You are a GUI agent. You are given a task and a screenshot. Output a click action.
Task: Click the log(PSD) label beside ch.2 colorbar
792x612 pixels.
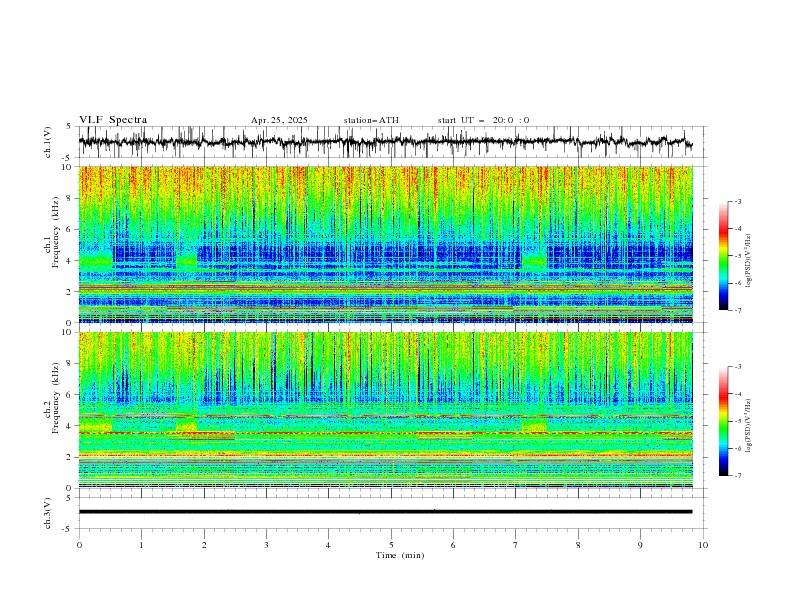749,425
